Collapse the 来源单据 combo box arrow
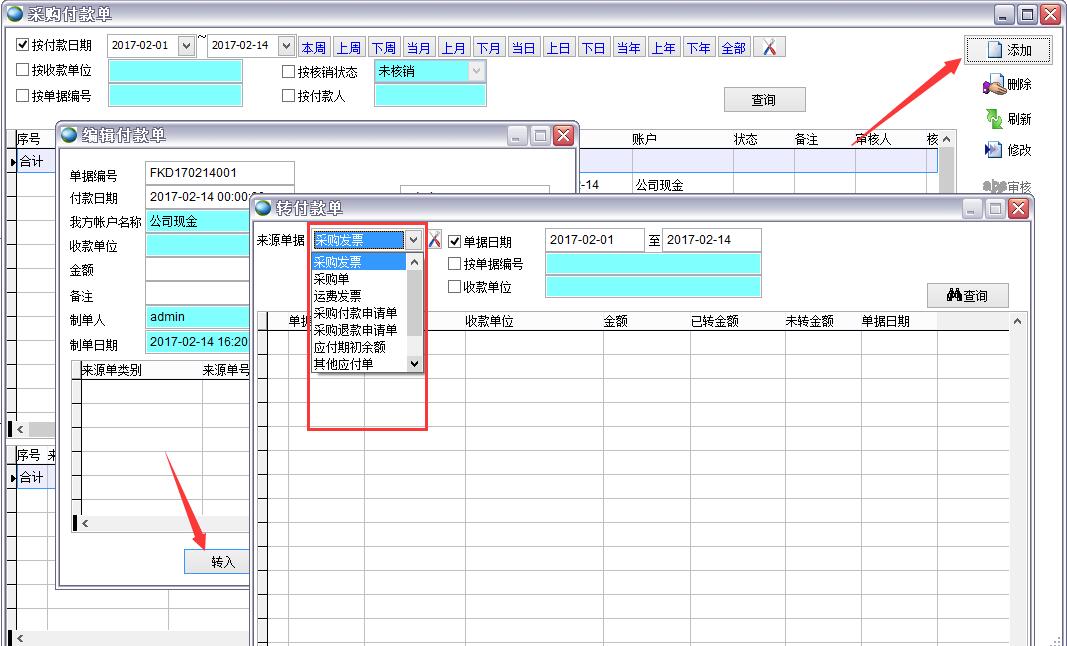The image size is (1067, 646). (x=413, y=240)
